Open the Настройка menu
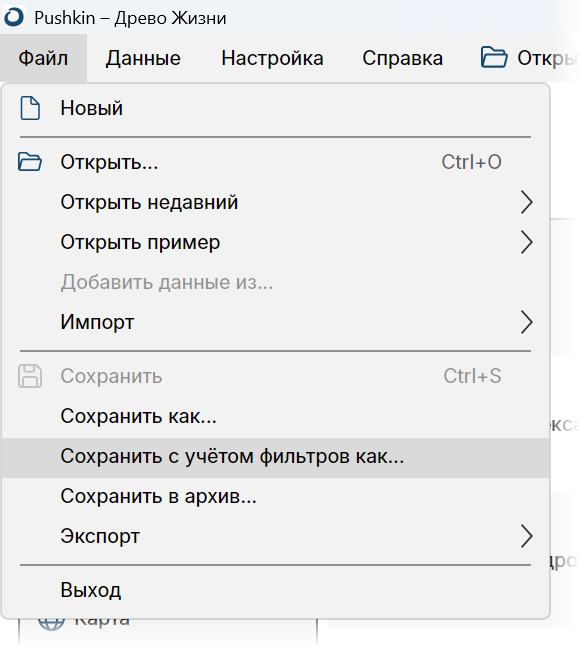580x648 pixels. (x=272, y=58)
